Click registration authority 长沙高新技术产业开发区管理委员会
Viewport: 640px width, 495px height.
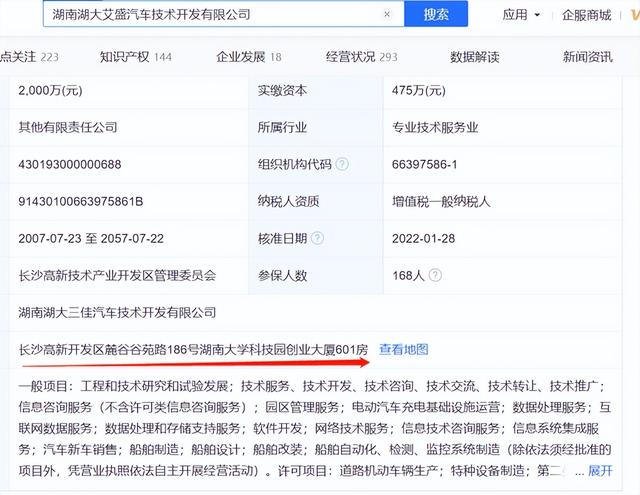point(117,275)
